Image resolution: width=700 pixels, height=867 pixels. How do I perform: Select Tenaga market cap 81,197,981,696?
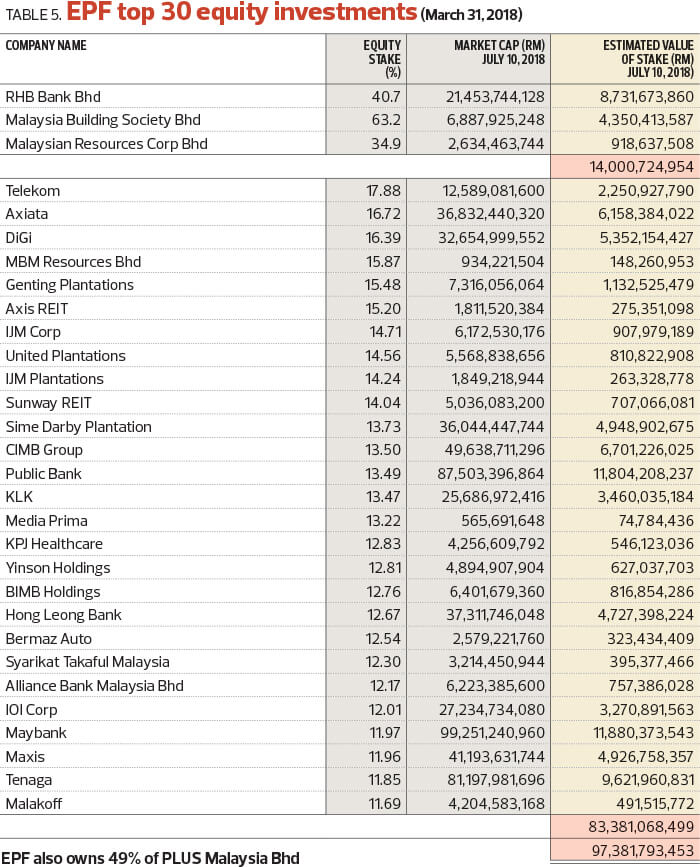tap(493, 780)
